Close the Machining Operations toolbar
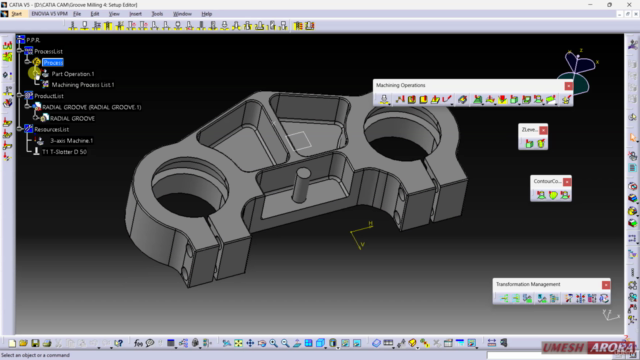640x360 pixels. pyautogui.click(x=568, y=86)
